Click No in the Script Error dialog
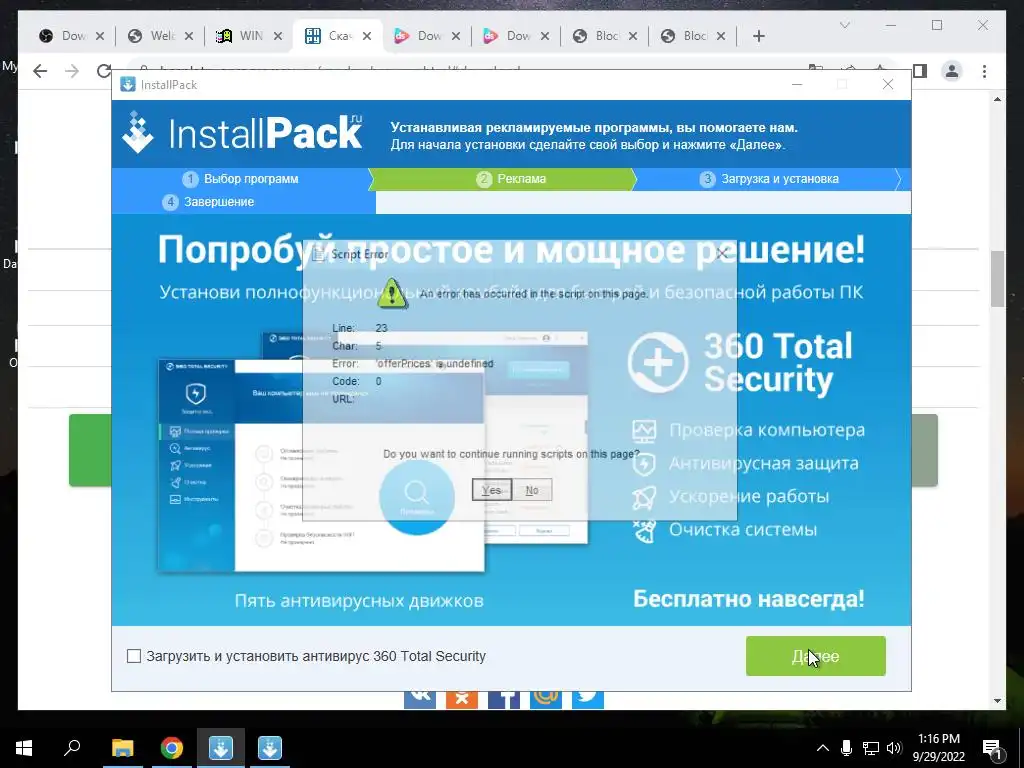Viewport: 1024px width, 768px height. [x=532, y=490]
